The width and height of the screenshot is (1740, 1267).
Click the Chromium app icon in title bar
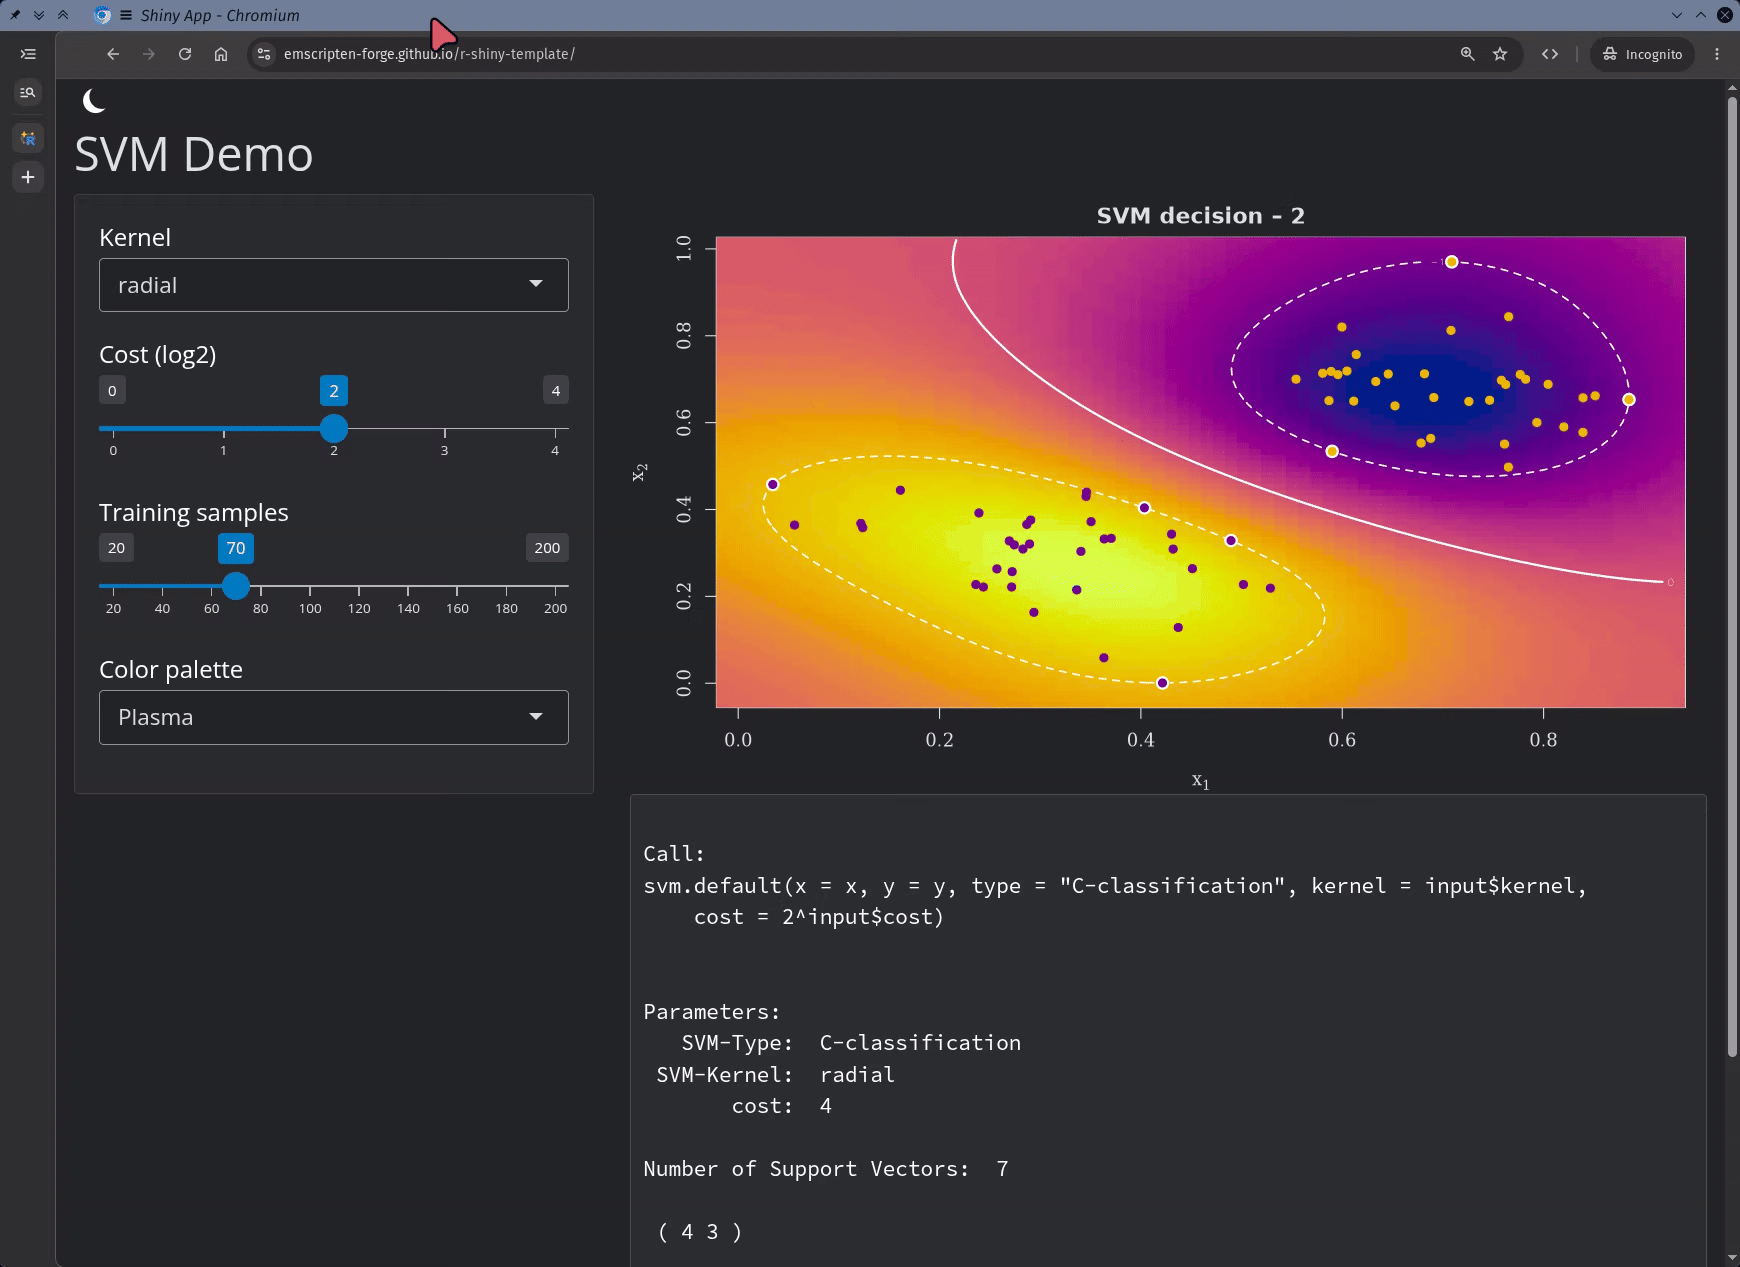coord(102,15)
